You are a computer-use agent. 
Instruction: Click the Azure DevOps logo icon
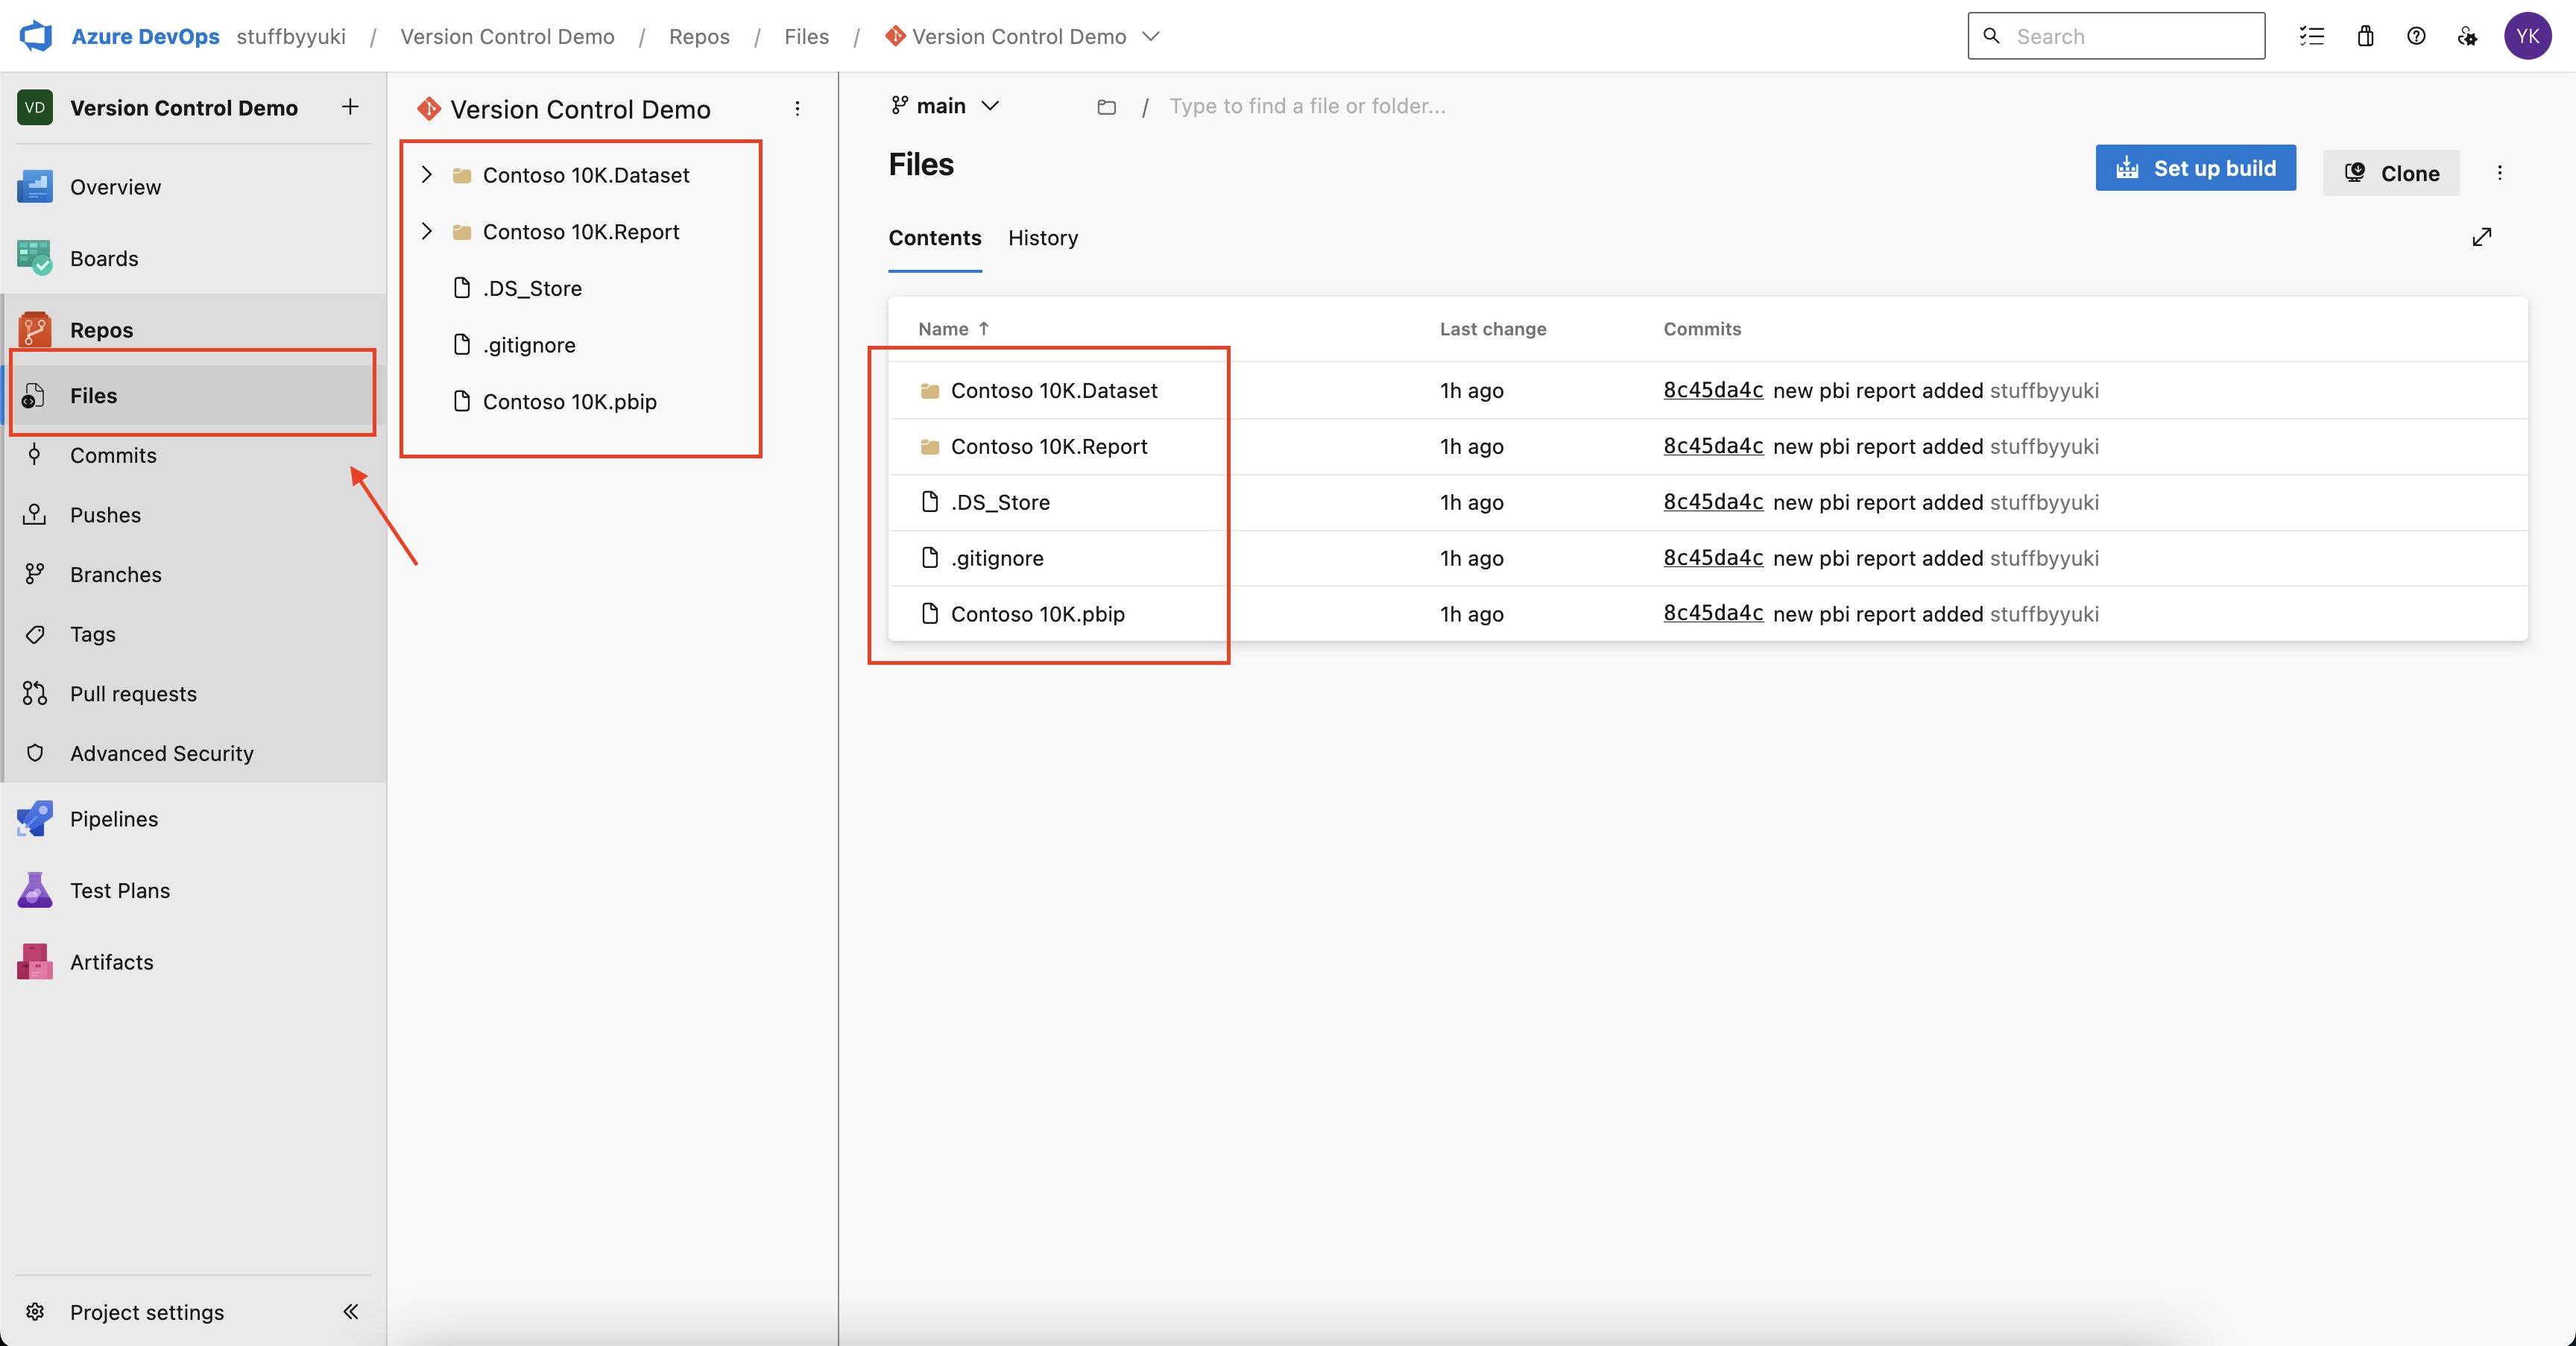click(x=36, y=36)
